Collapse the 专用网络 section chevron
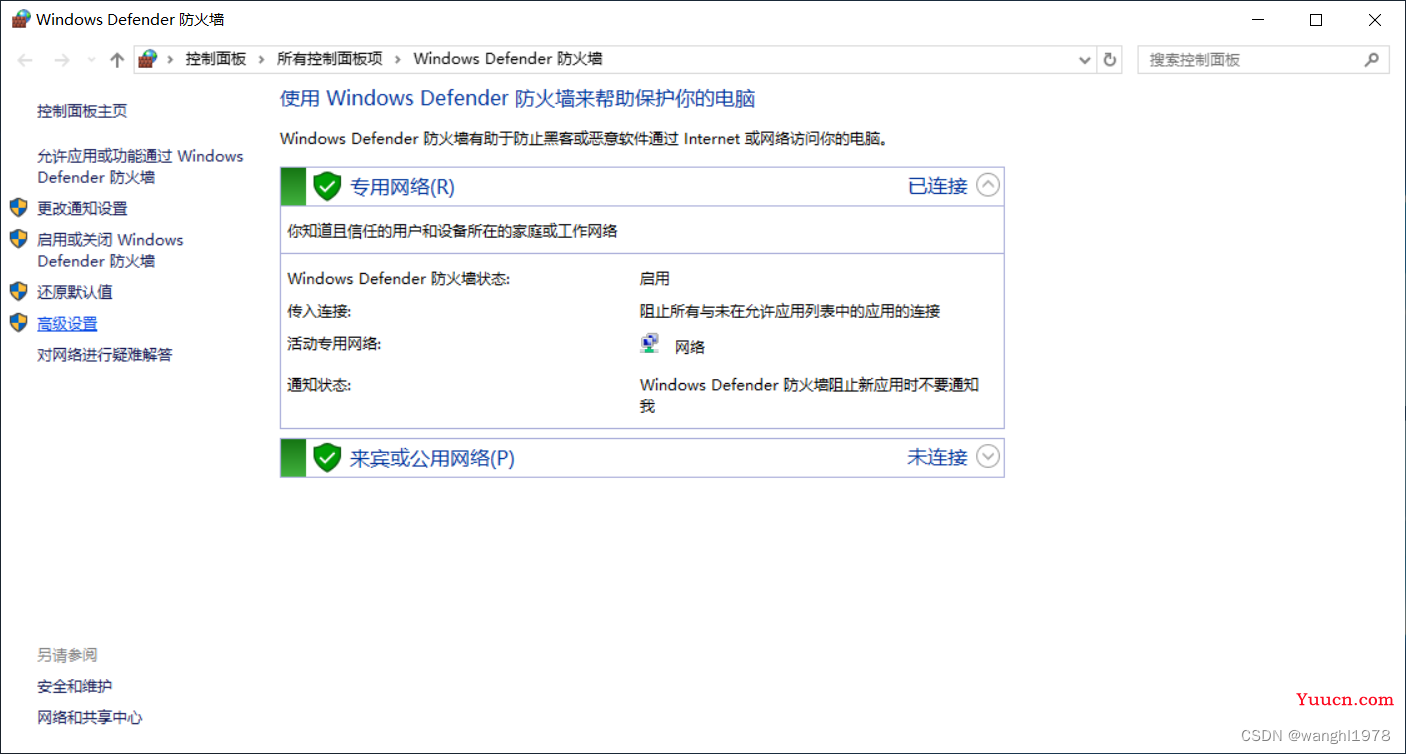Viewport: 1406px width, 754px height. (988, 185)
